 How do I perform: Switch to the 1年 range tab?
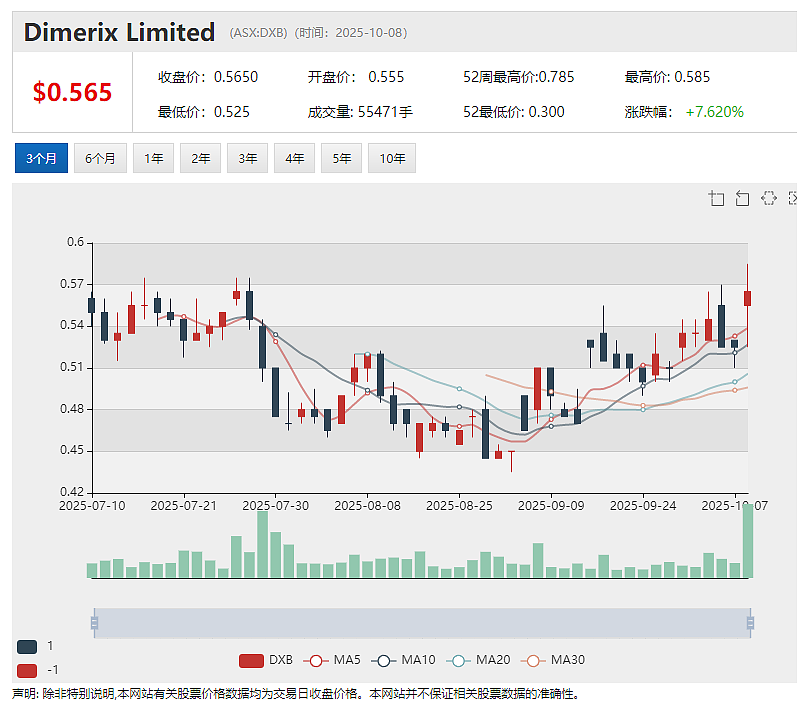[x=154, y=158]
